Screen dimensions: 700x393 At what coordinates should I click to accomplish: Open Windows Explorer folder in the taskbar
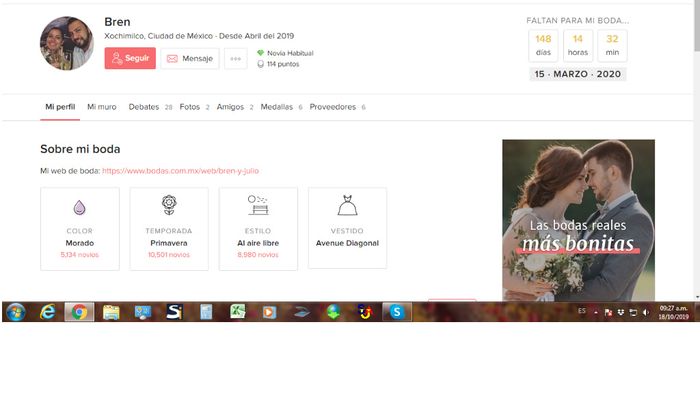coord(111,312)
